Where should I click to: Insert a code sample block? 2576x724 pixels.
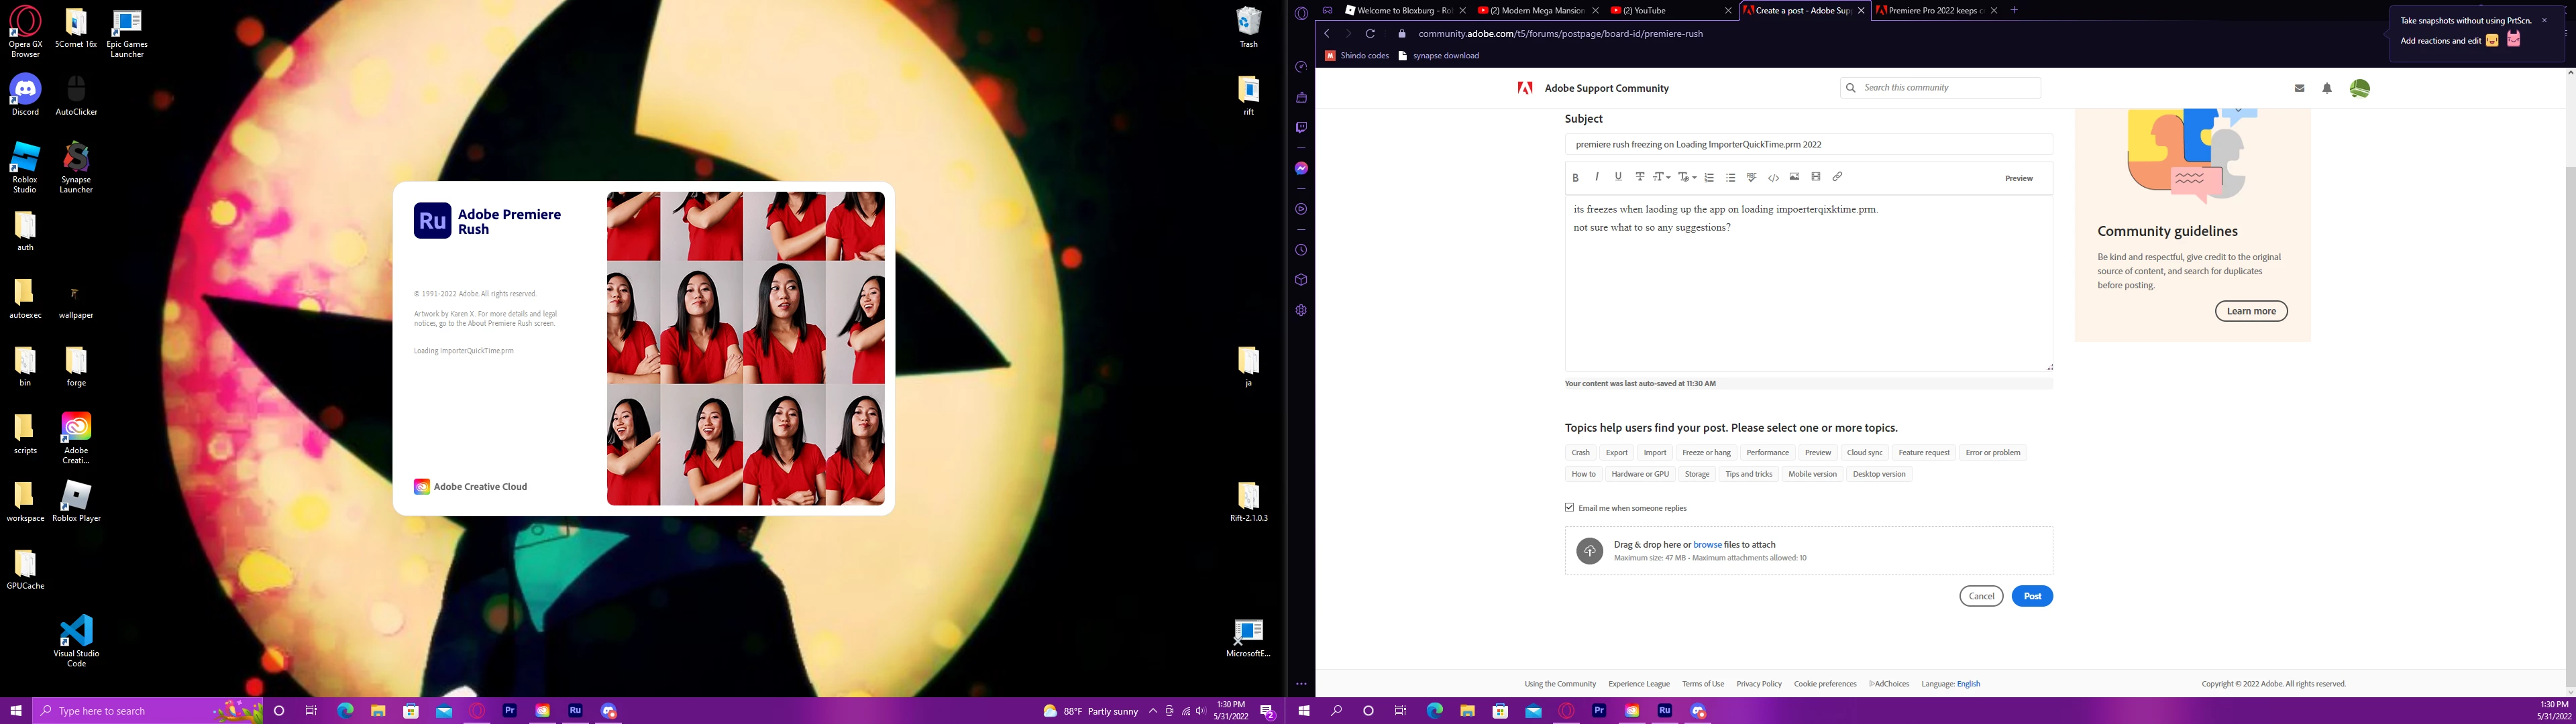[x=1773, y=178]
